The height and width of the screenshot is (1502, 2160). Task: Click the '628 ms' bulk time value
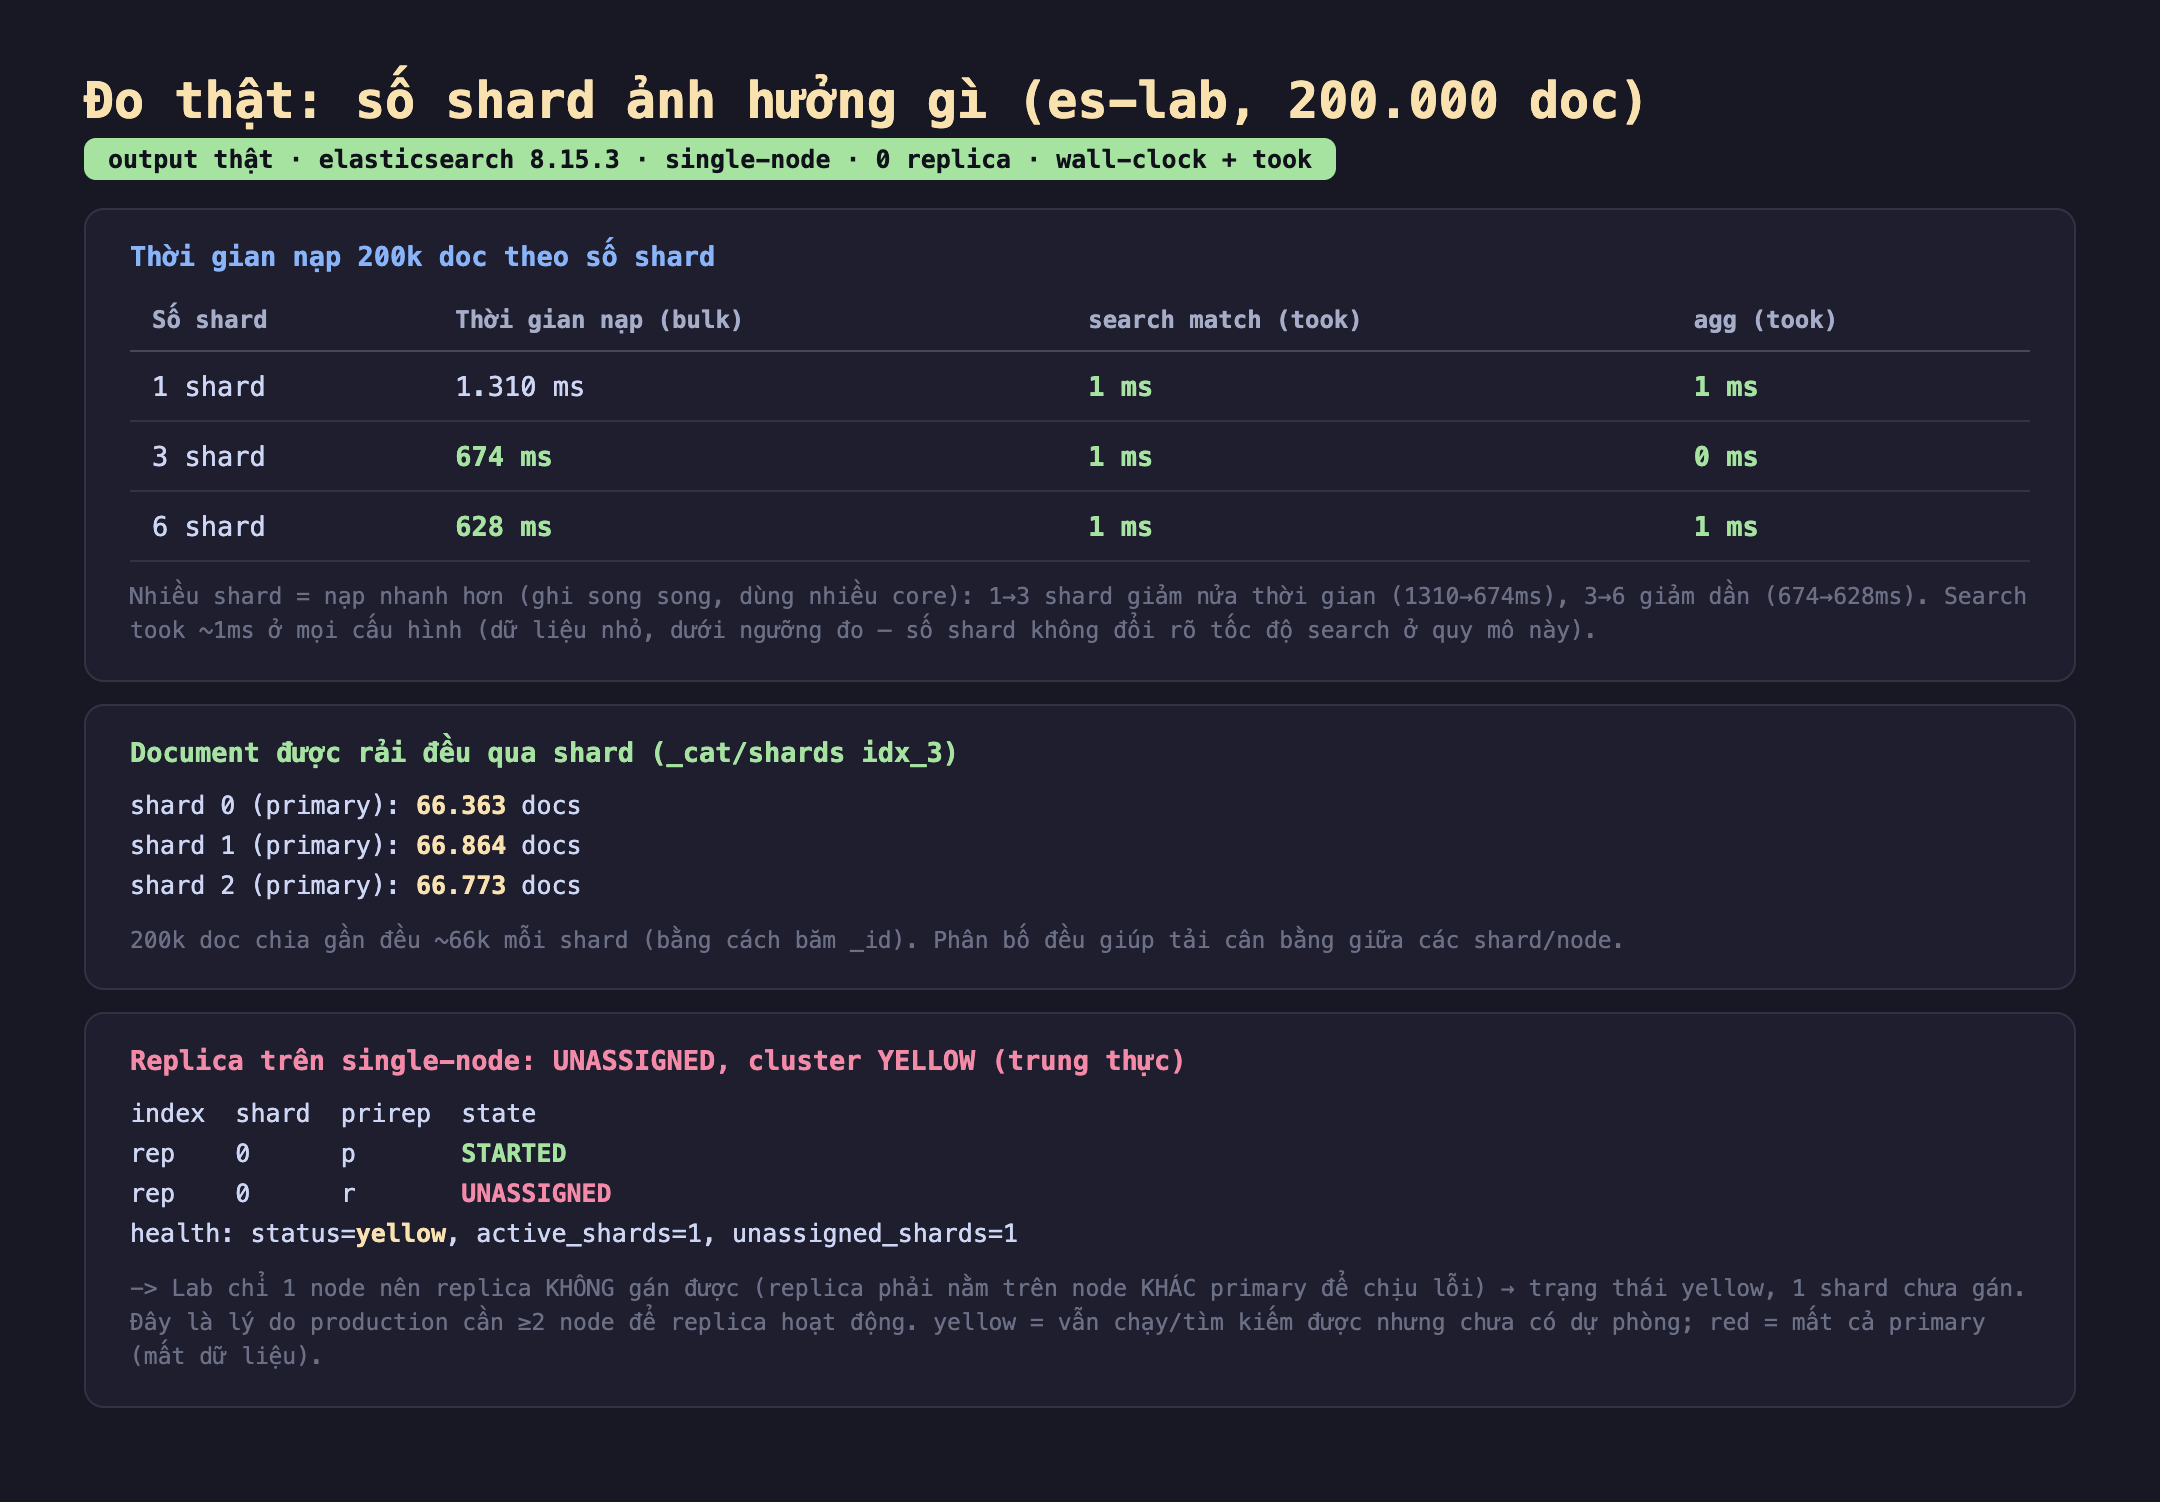coord(503,526)
